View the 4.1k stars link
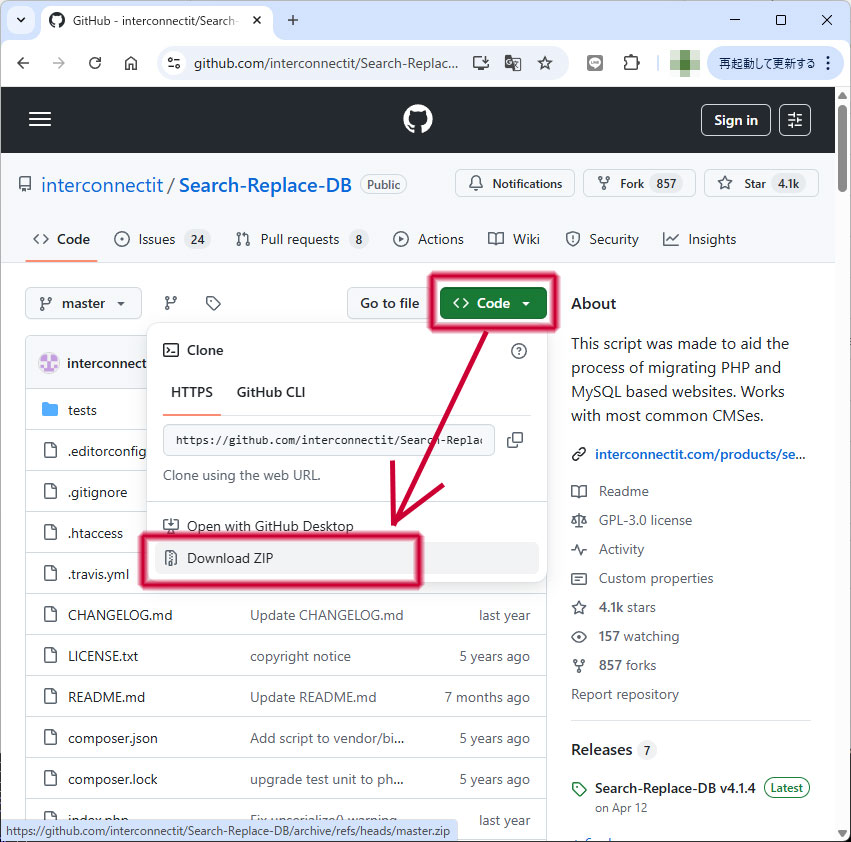851x842 pixels. coord(627,607)
